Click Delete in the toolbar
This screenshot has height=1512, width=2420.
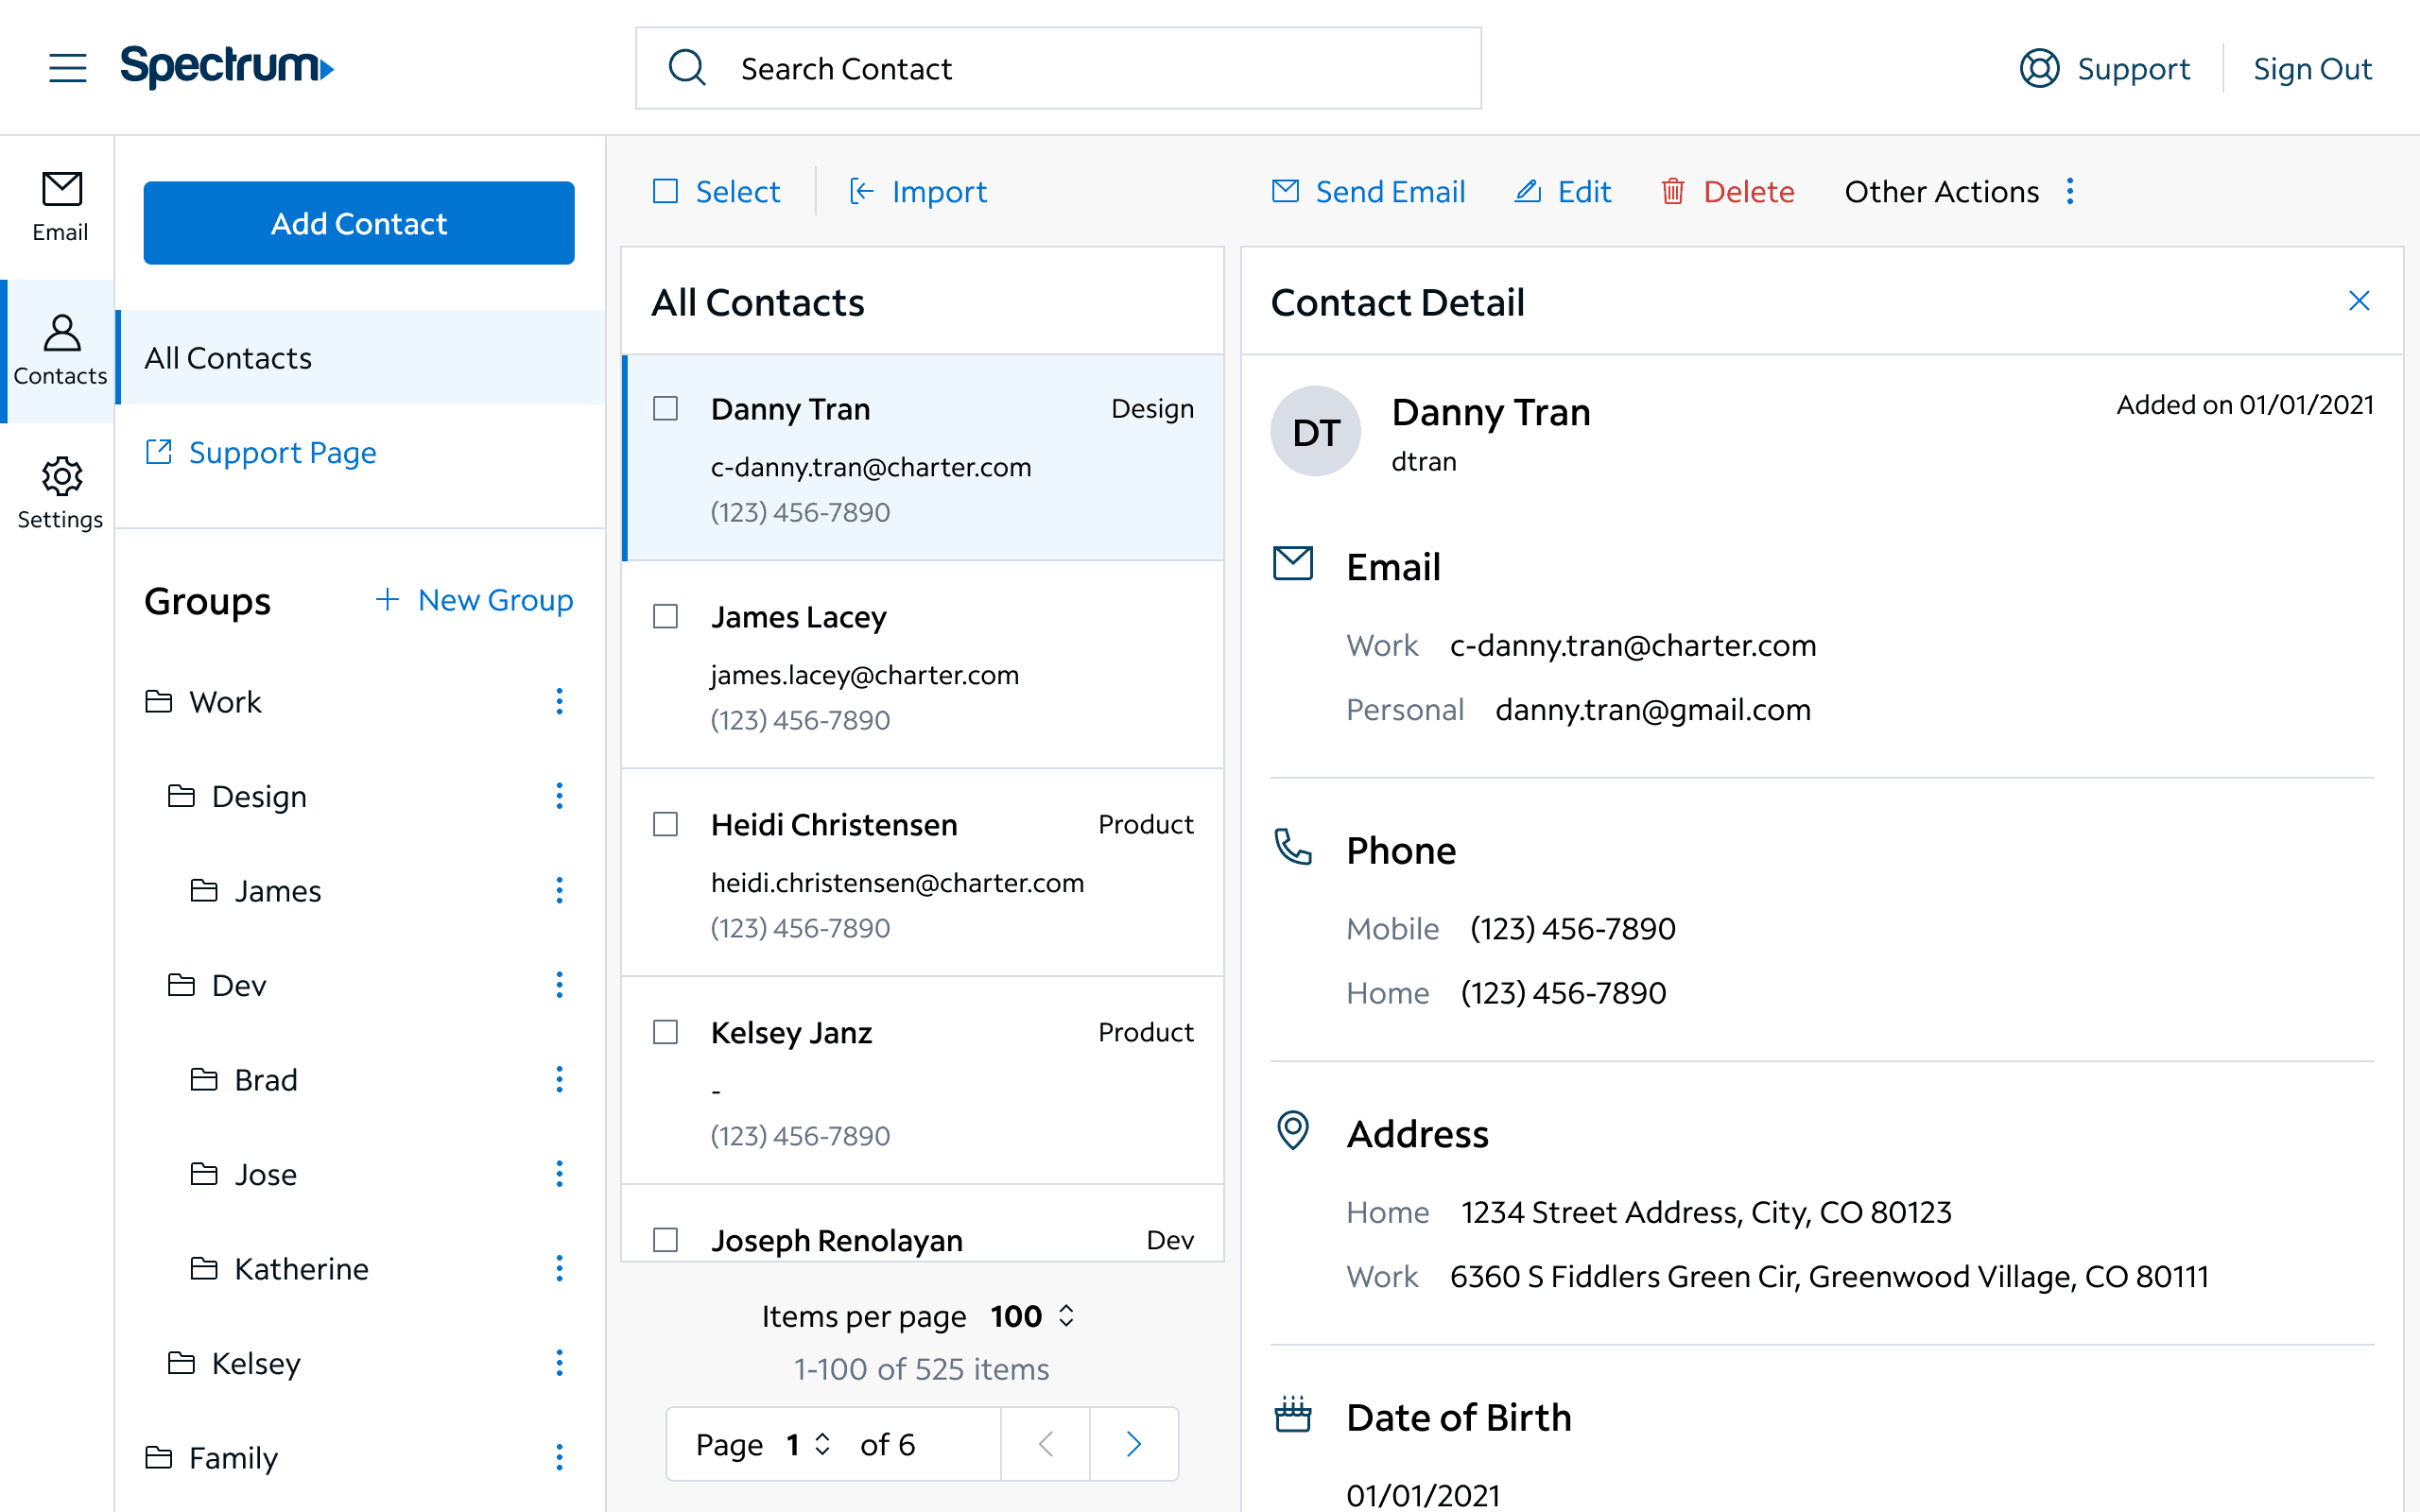coord(1728,191)
